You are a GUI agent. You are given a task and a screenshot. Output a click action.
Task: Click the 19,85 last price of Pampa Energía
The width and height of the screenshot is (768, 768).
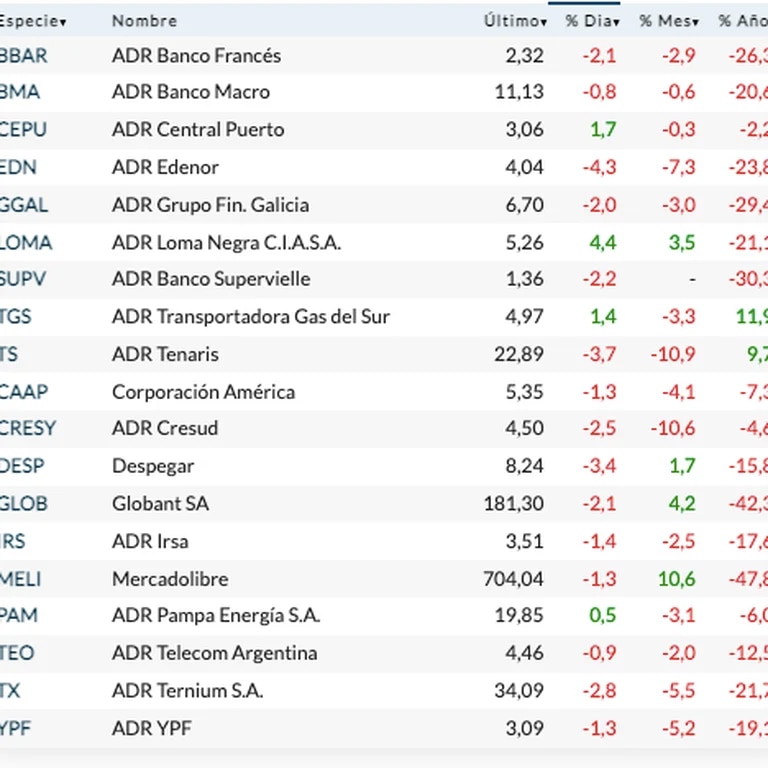tap(519, 616)
